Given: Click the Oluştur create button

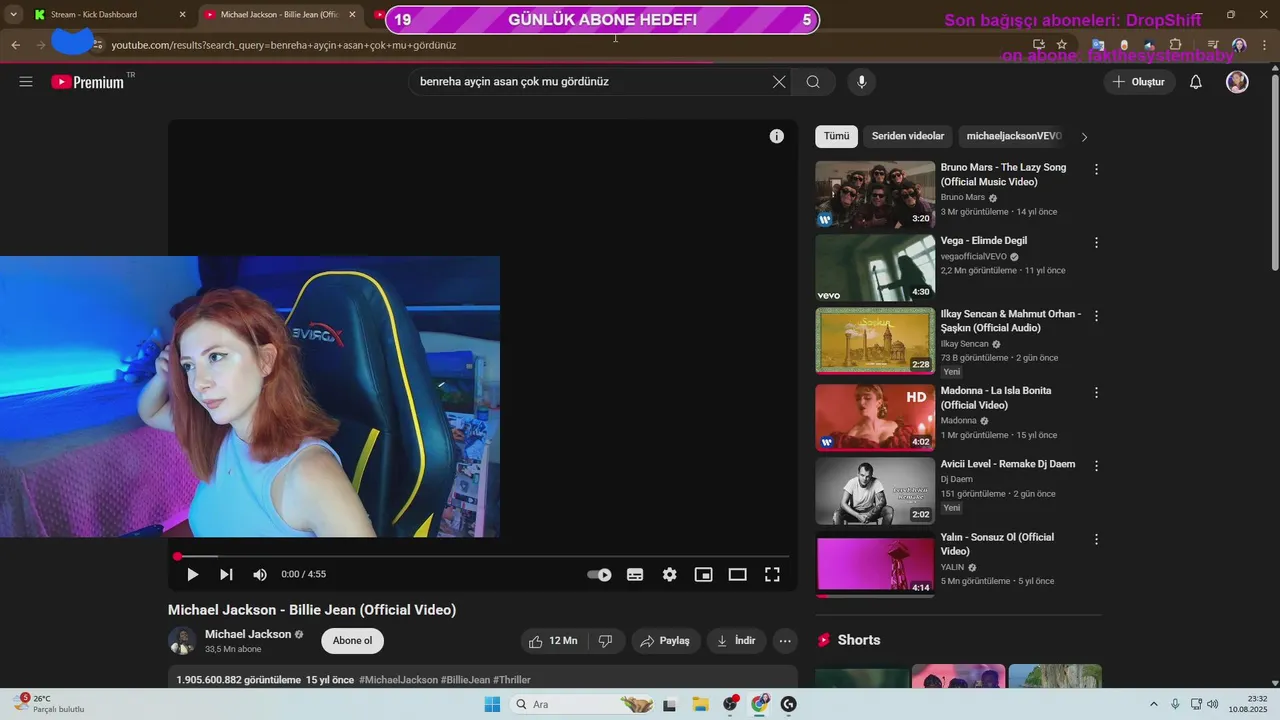Looking at the screenshot, I should [x=1139, y=82].
